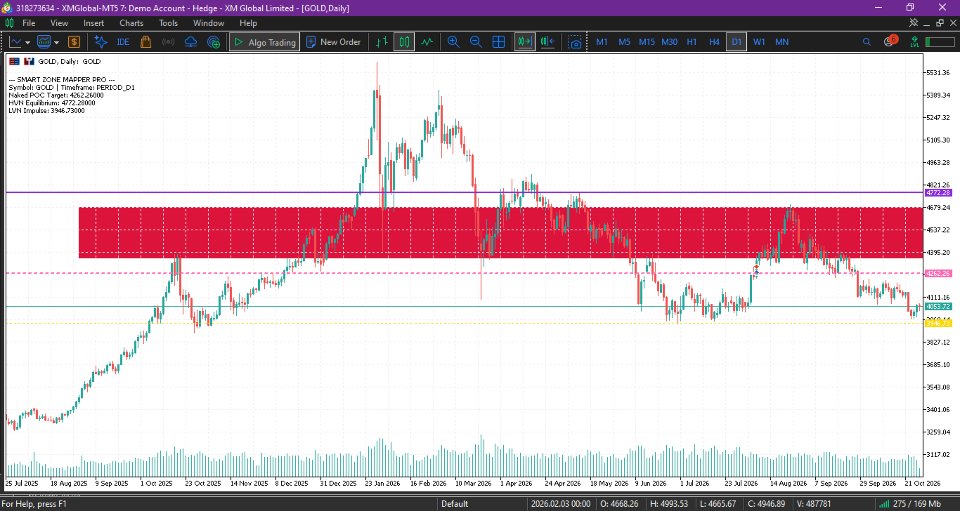The height and width of the screenshot is (511, 960).
Task: Click the Depth of Market icon on chart
Action: click(14, 61)
